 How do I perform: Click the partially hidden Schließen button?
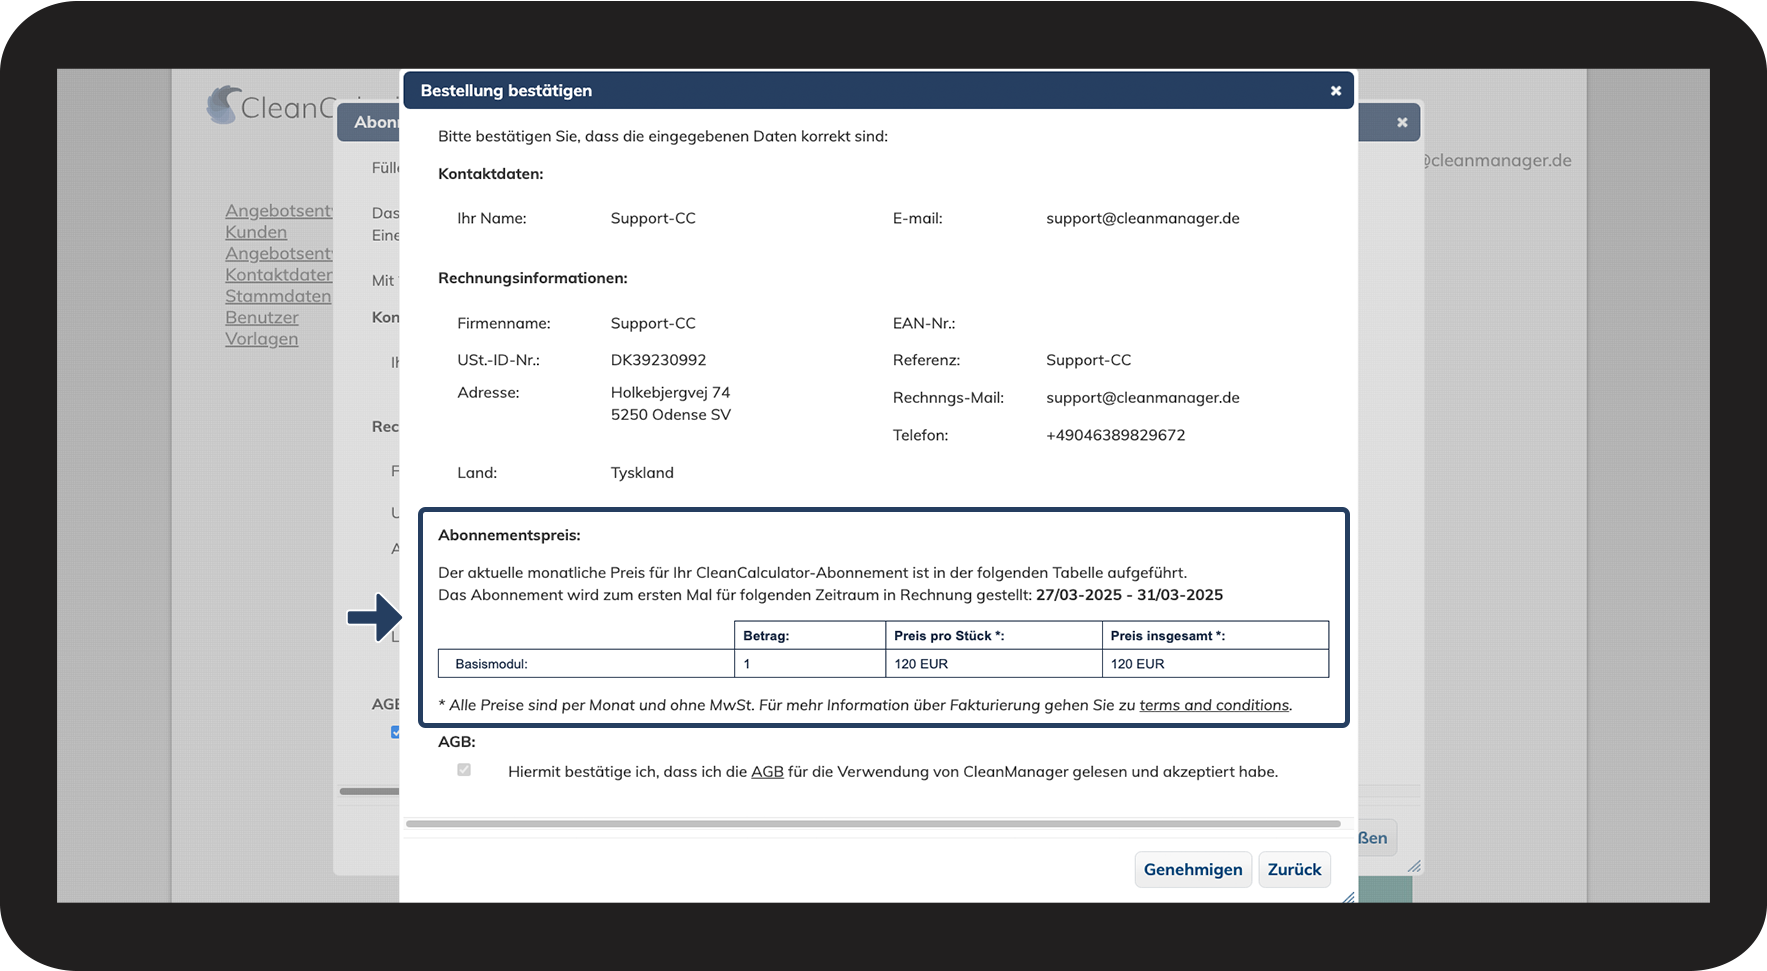(1375, 838)
